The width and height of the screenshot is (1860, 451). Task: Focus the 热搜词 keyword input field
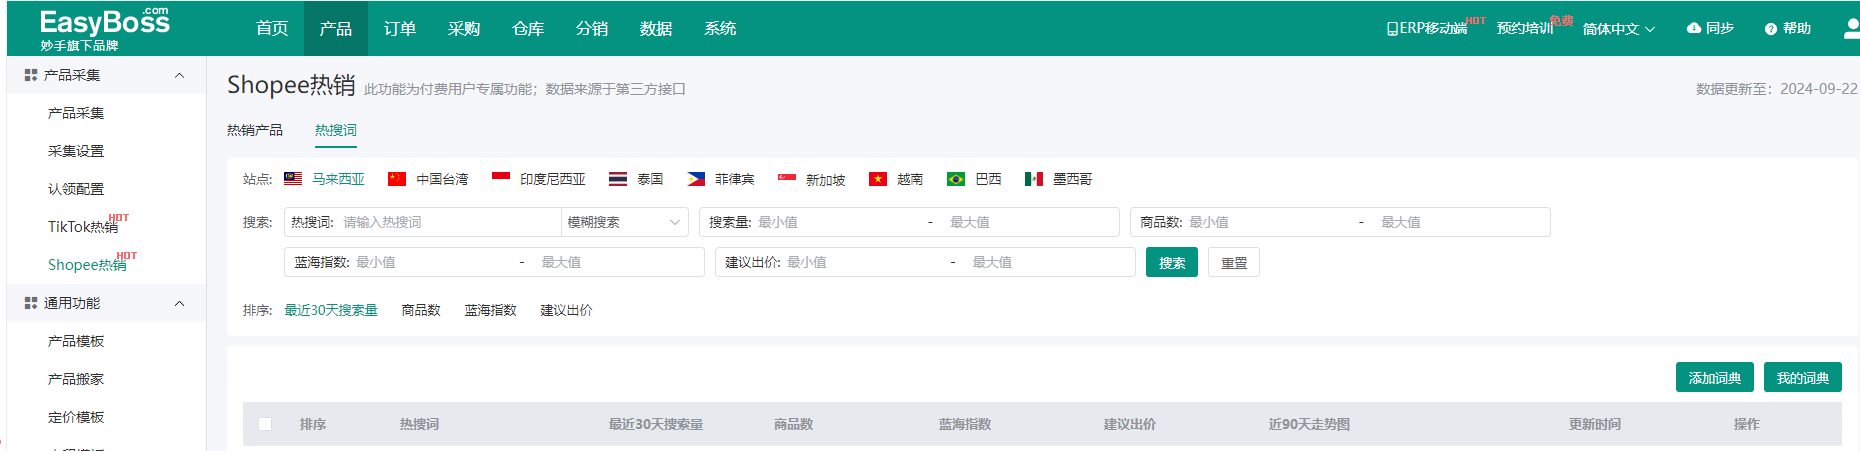pos(448,222)
